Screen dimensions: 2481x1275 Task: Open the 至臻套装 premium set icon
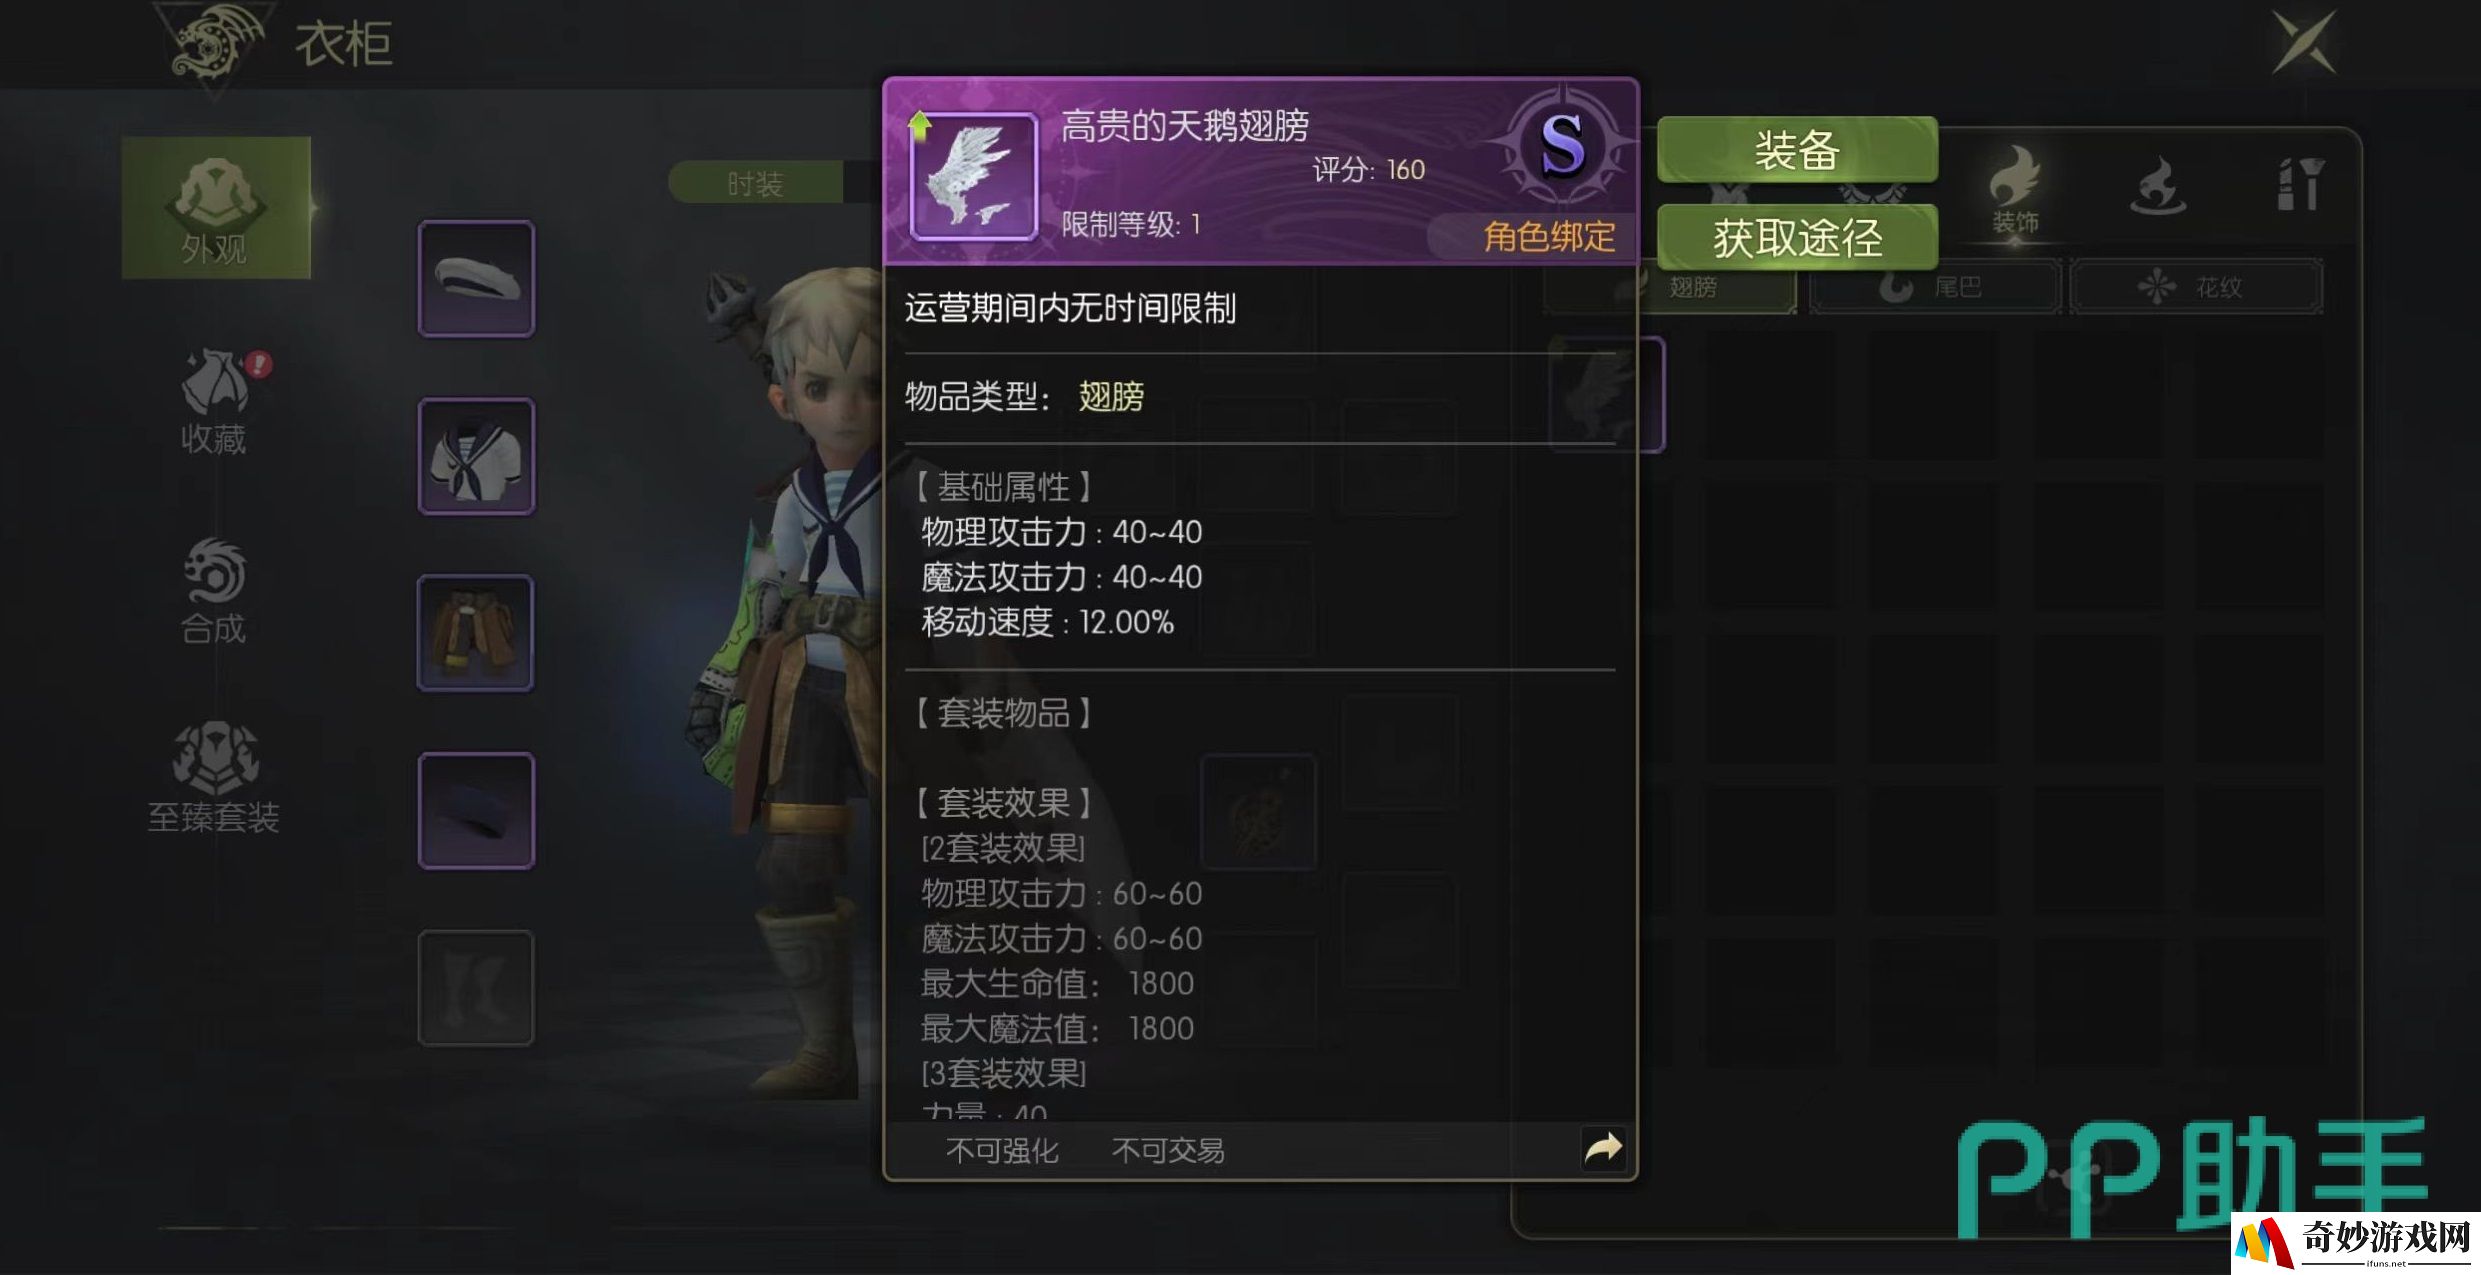point(213,778)
